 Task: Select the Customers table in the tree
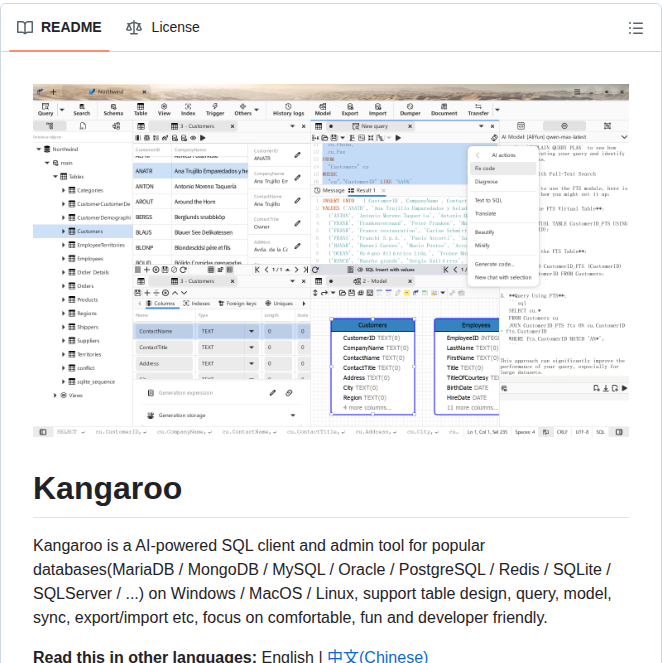83,231
